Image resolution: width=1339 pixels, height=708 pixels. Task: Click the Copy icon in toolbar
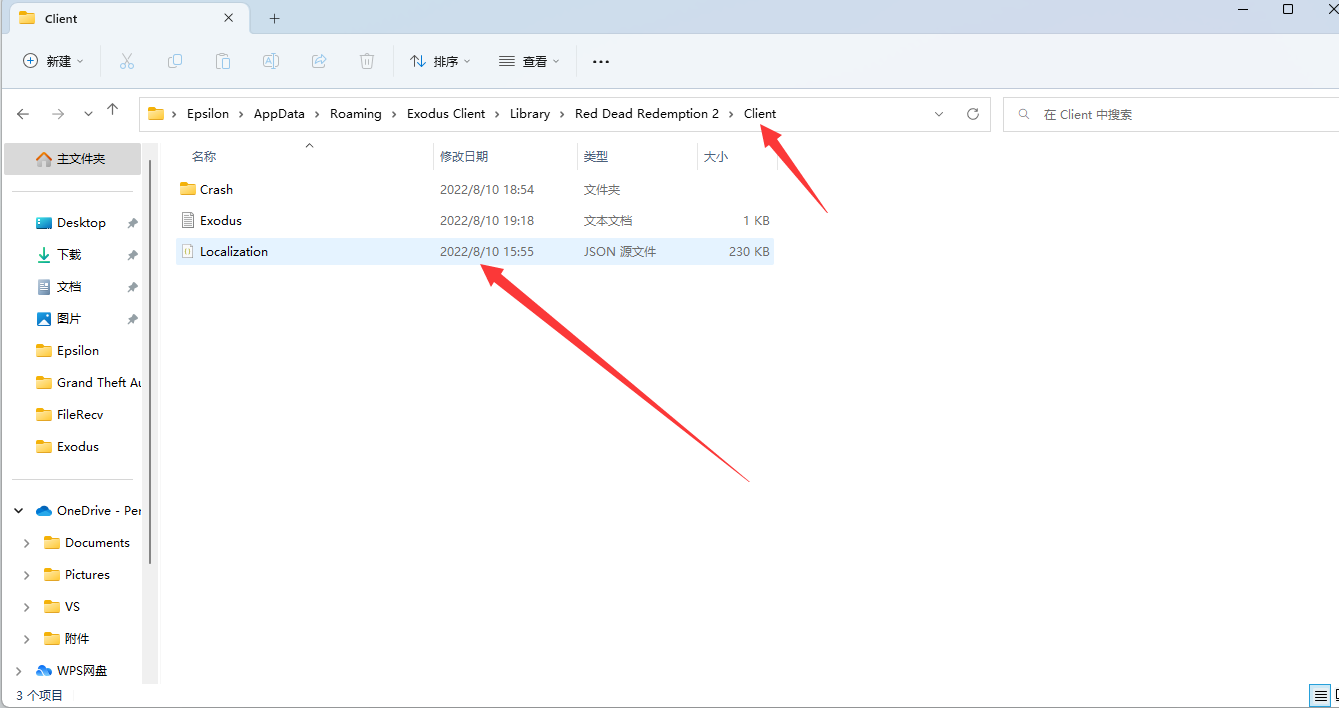175,61
